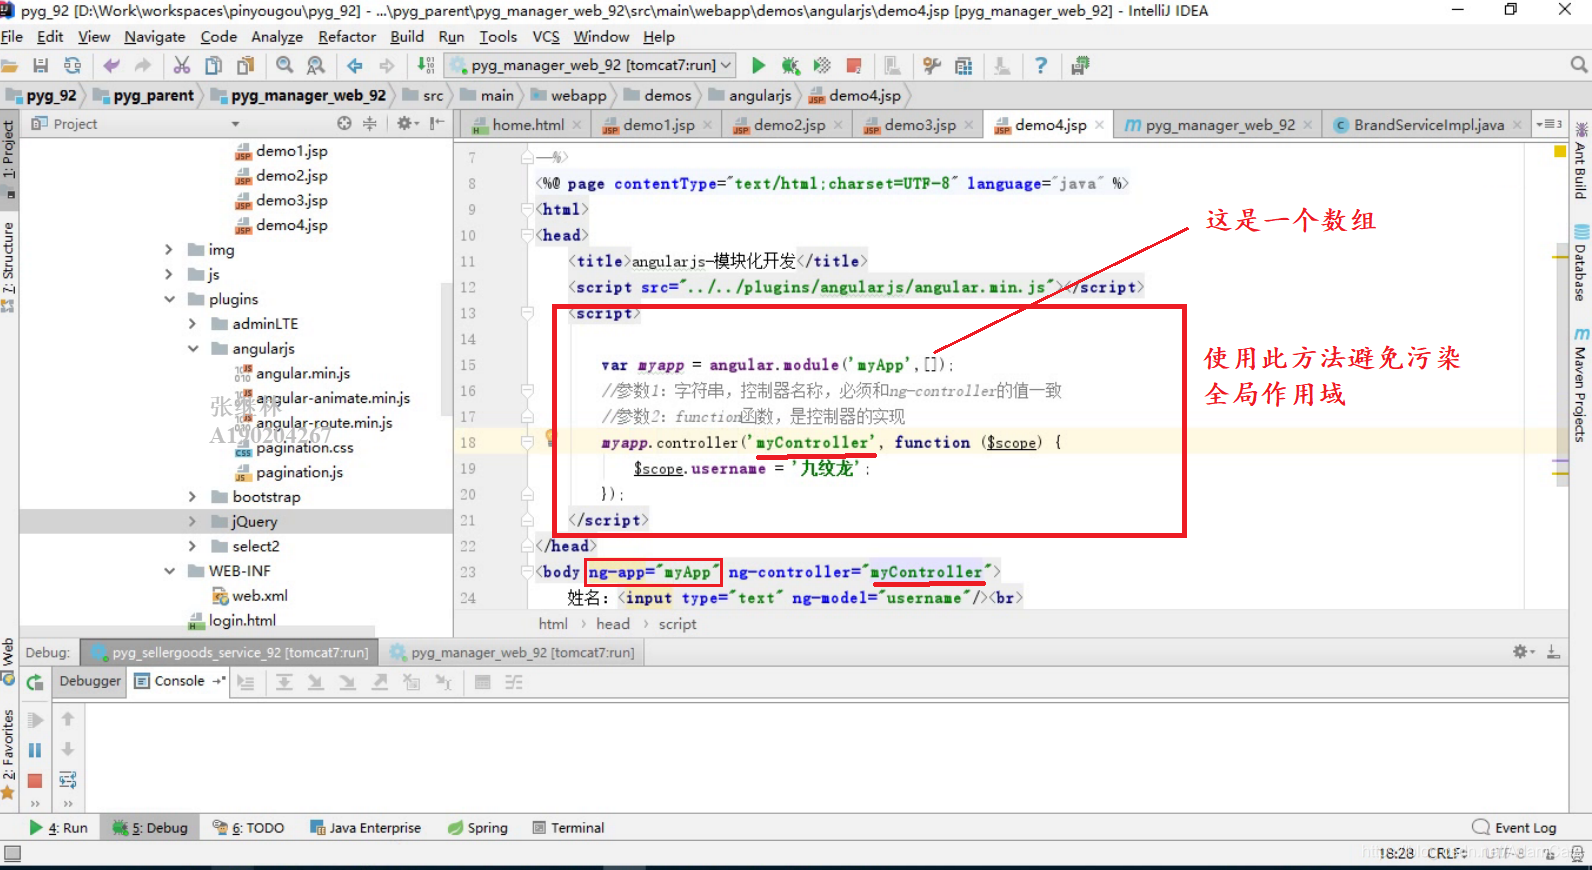Run pyg_manager_web_92 with the green play icon

point(758,66)
